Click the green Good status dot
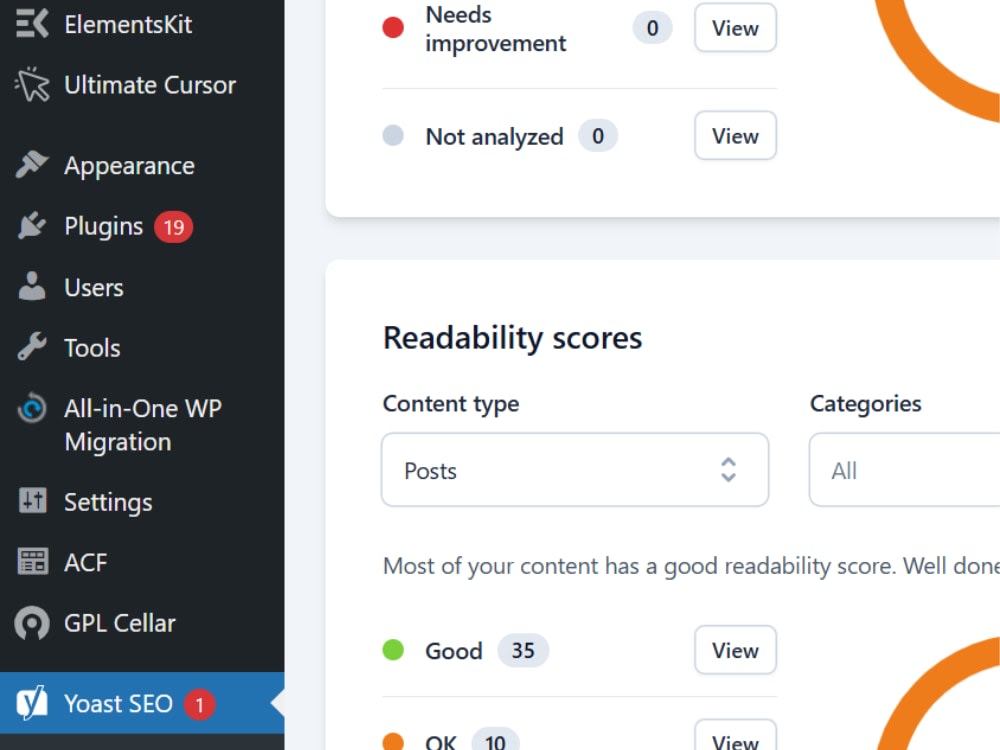Image resolution: width=1000 pixels, height=750 pixels. click(393, 650)
